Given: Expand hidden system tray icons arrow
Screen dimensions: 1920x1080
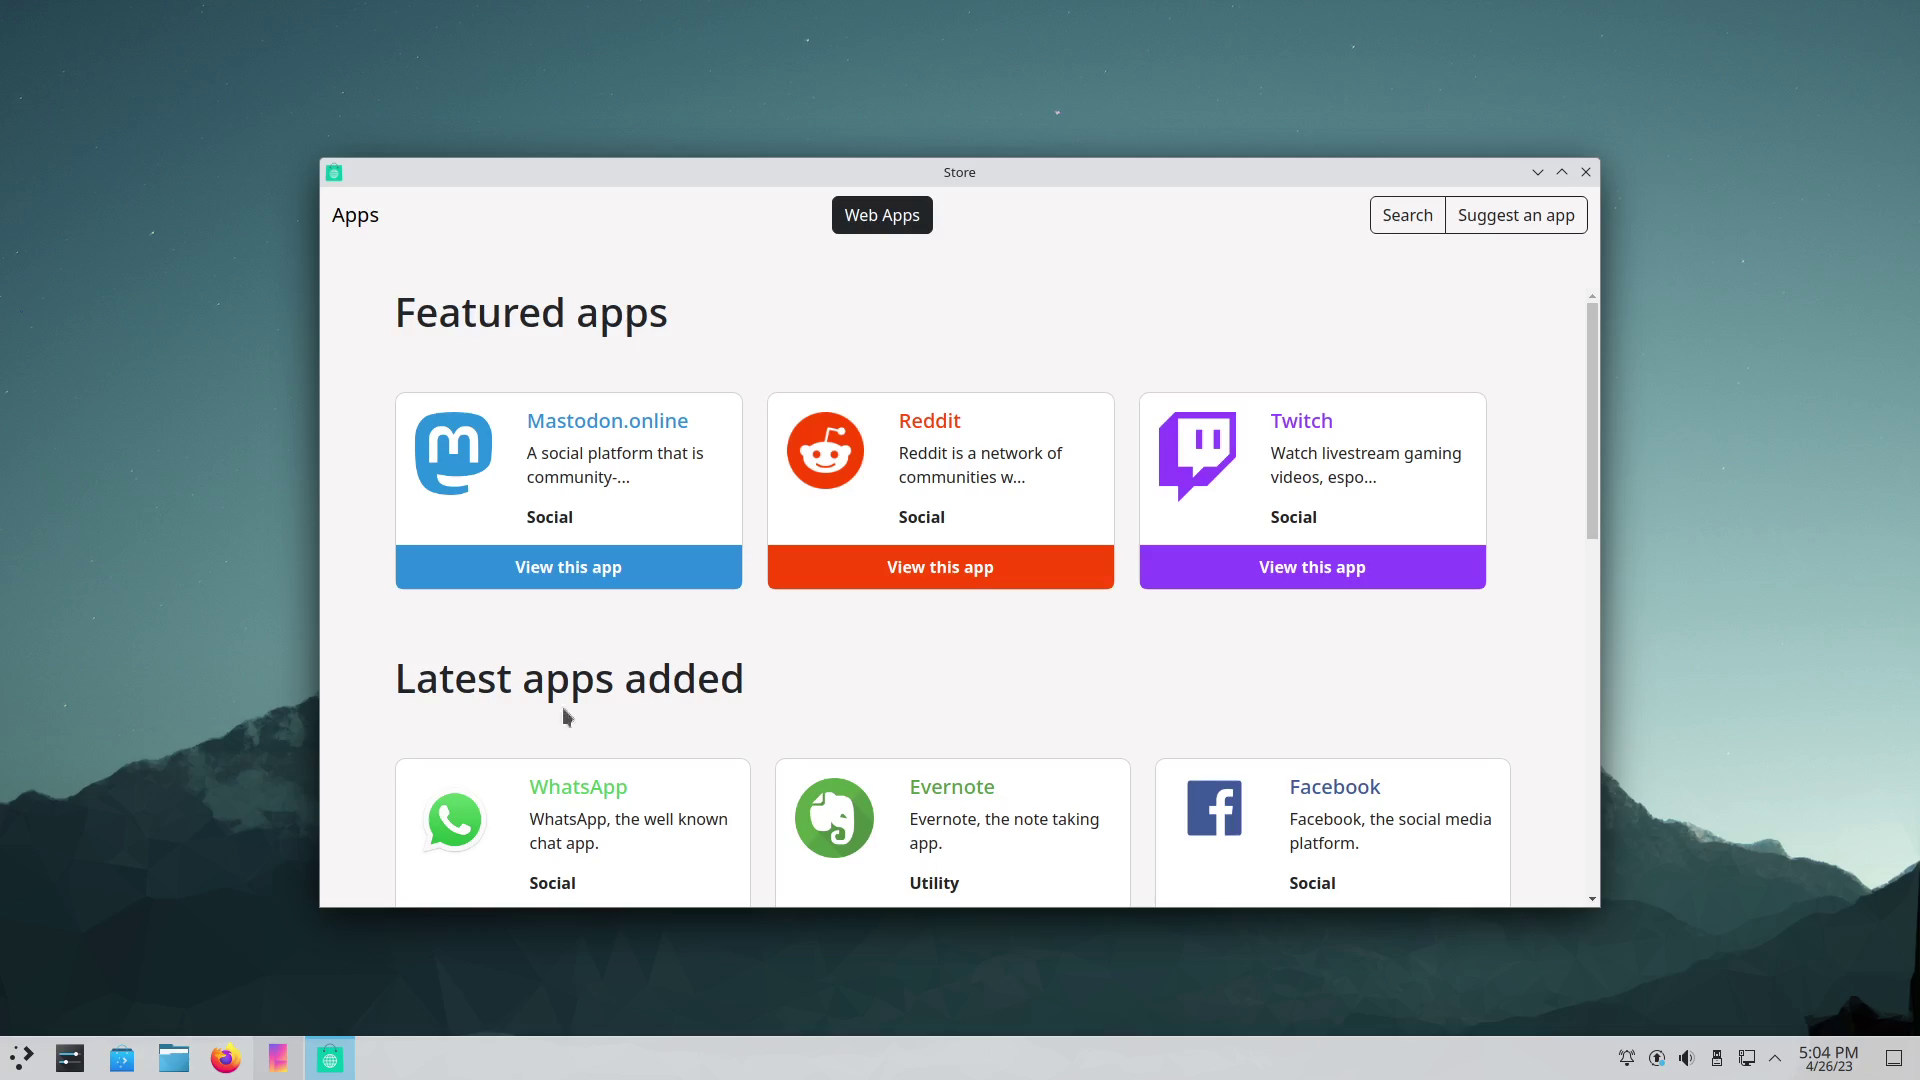Looking at the screenshot, I should point(1775,1058).
